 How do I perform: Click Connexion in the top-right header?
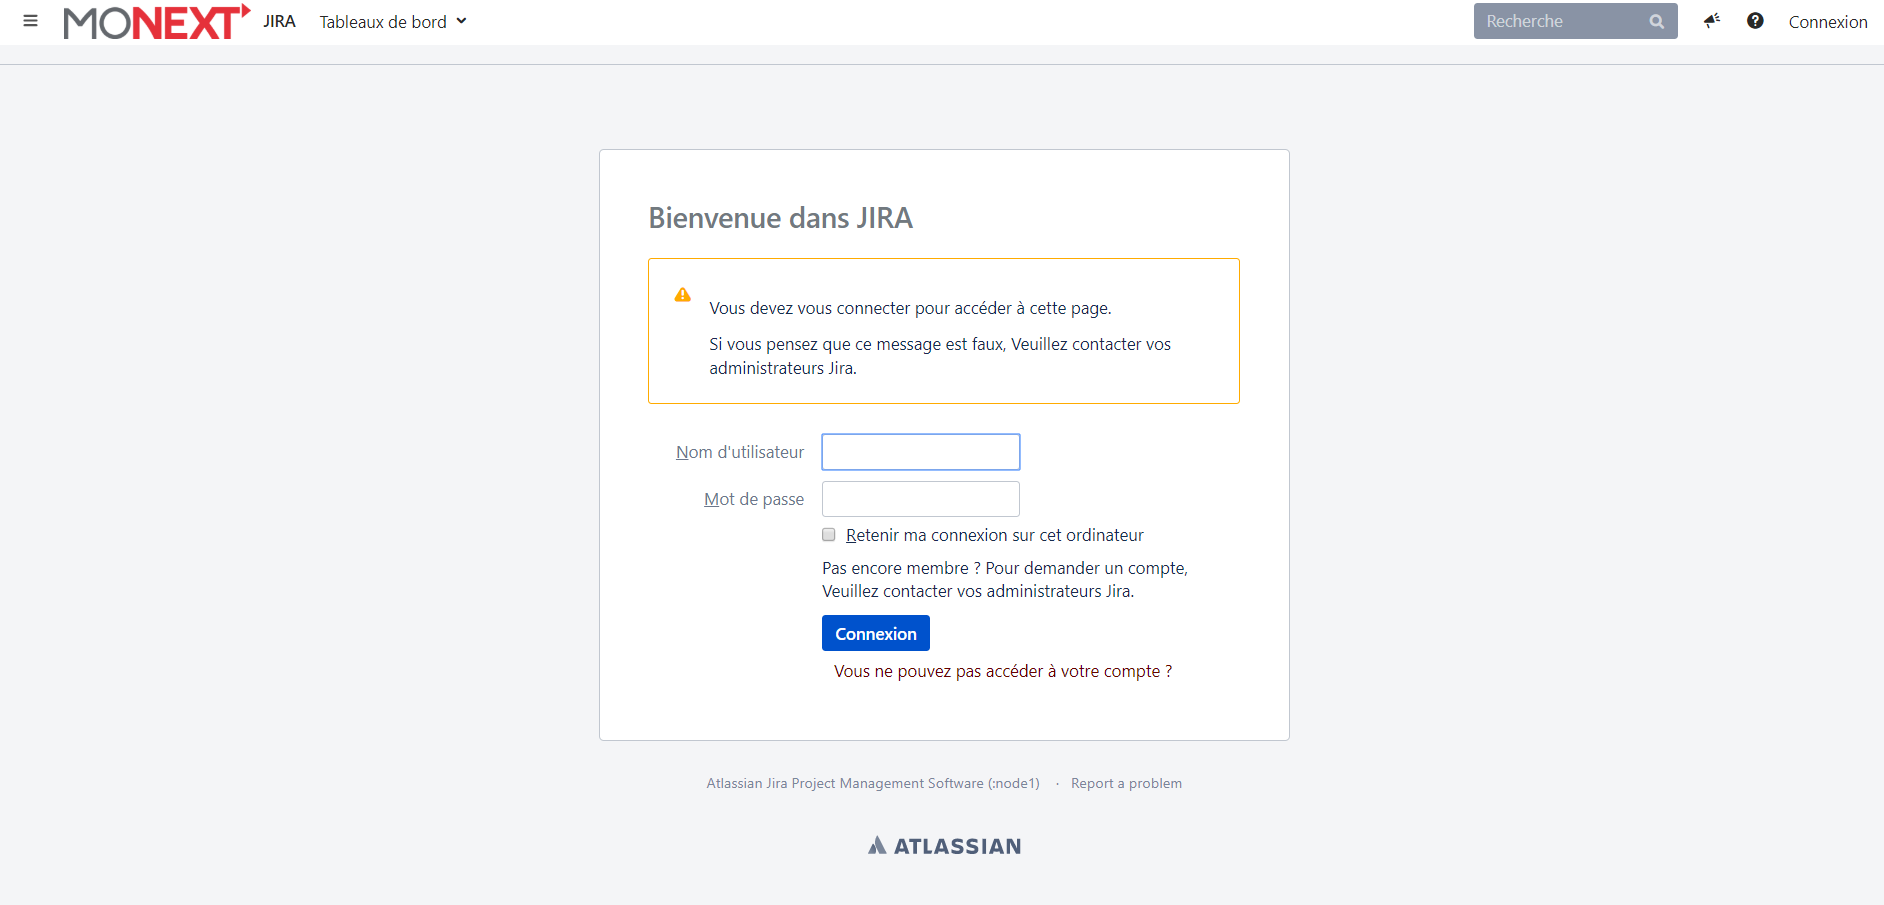(1827, 22)
